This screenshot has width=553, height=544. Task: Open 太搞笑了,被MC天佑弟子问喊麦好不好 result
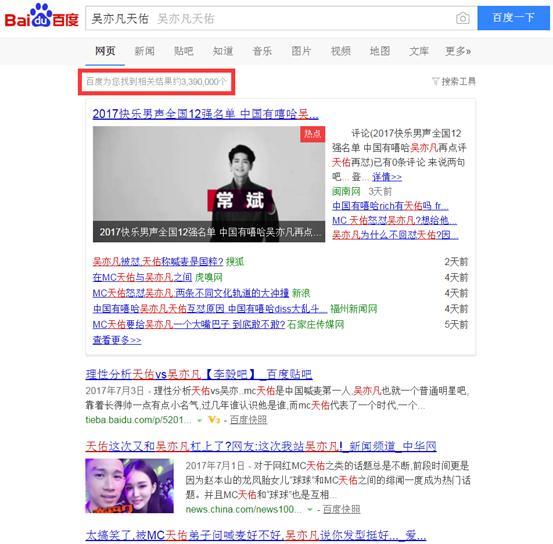pyautogui.click(x=256, y=536)
